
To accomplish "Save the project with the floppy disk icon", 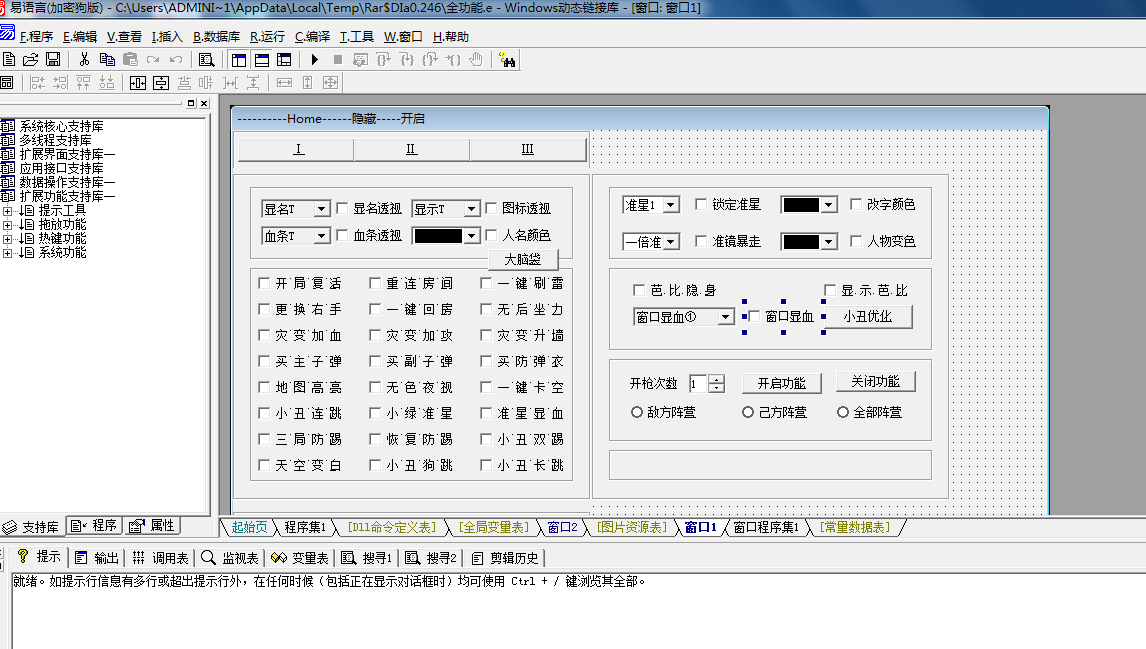I will (x=53, y=59).
